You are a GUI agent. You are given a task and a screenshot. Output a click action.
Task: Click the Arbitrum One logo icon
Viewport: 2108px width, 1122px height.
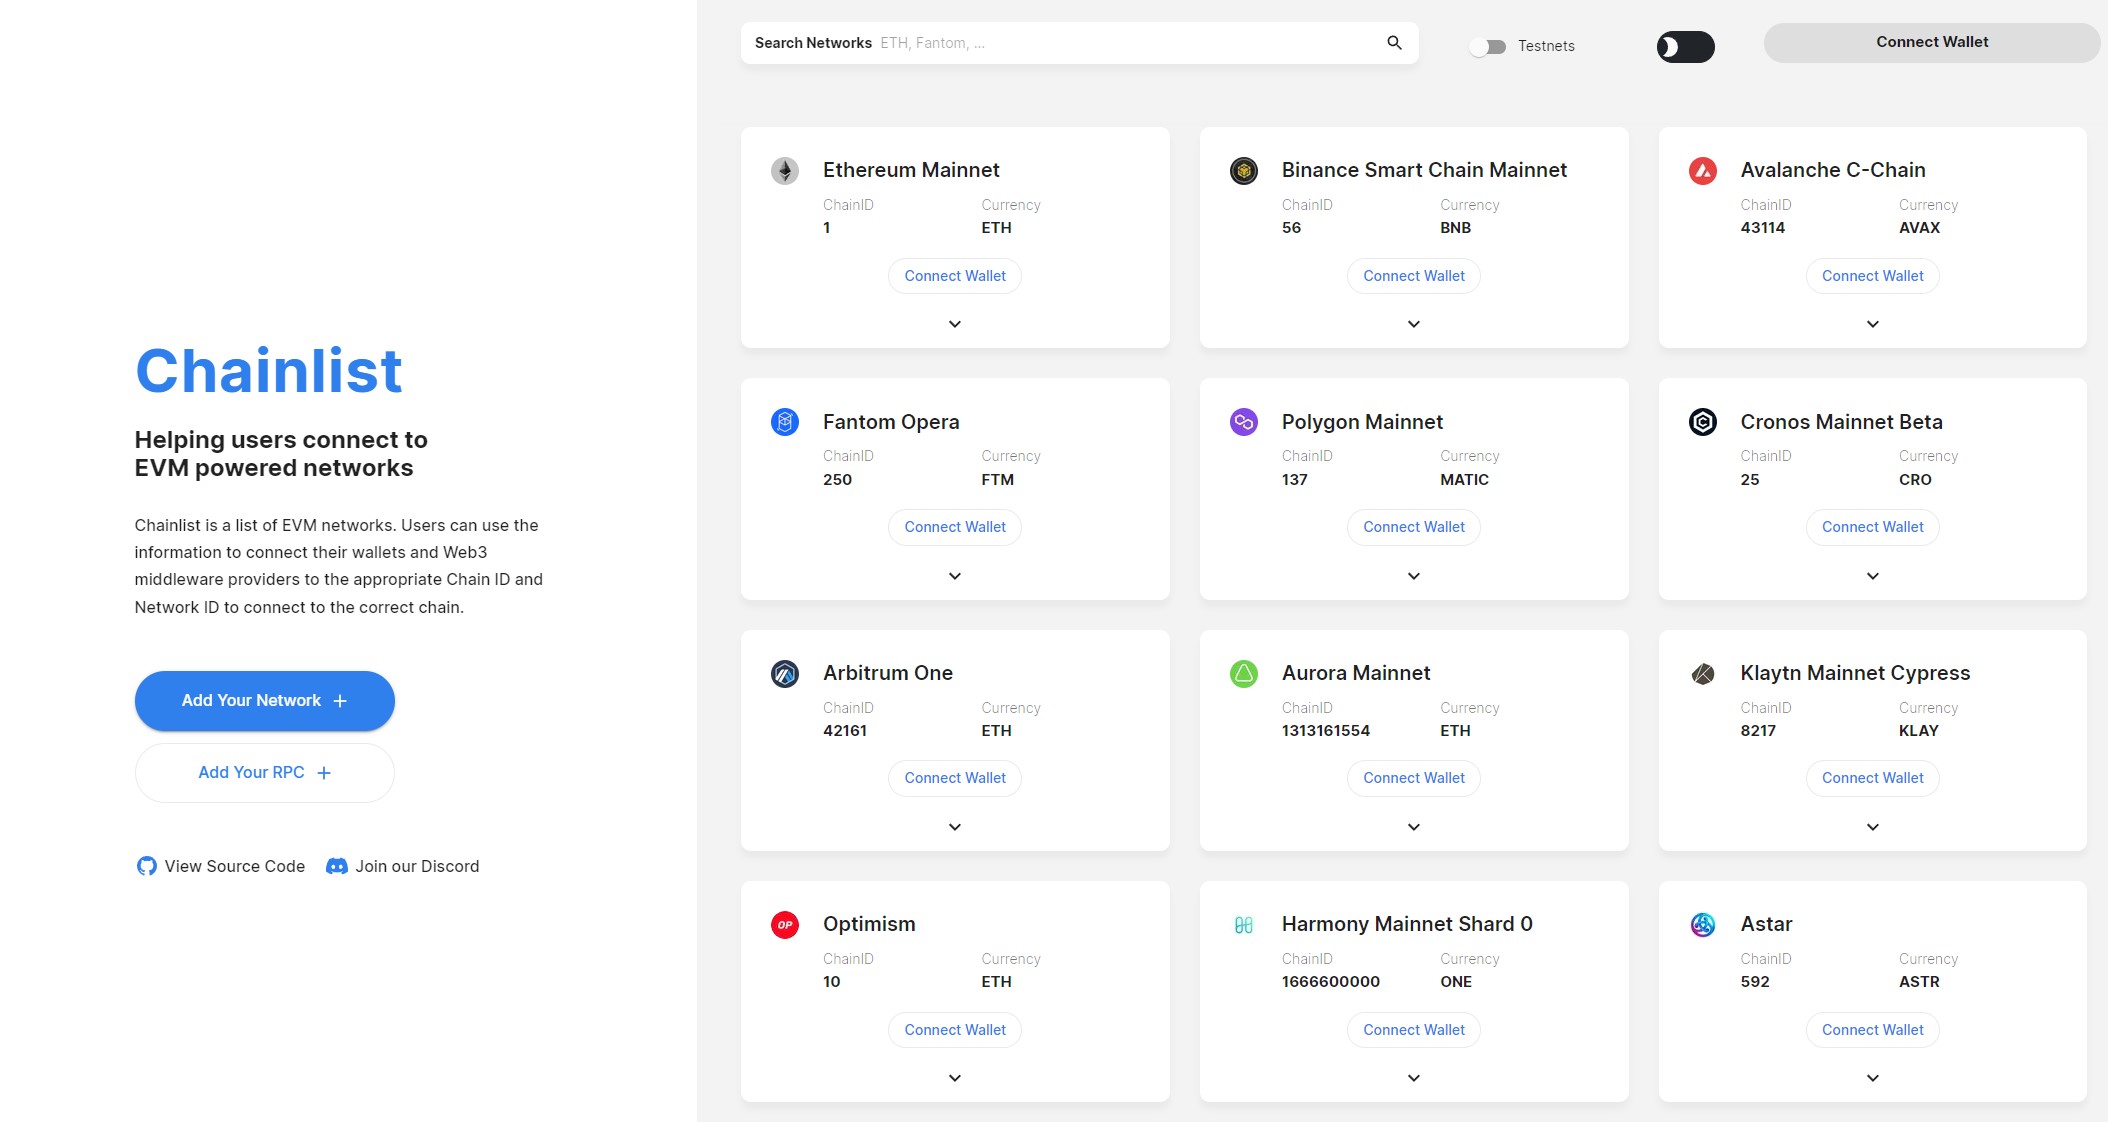(x=785, y=674)
